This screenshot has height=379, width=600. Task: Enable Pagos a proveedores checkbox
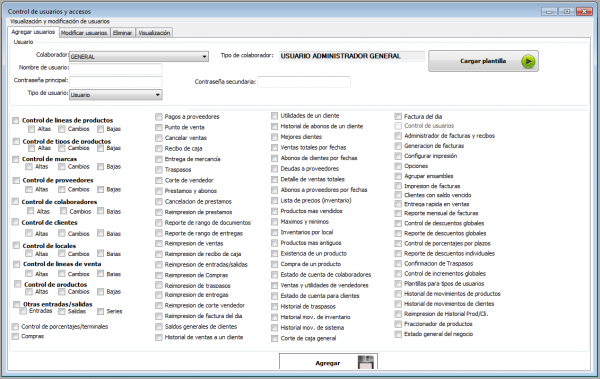158,117
